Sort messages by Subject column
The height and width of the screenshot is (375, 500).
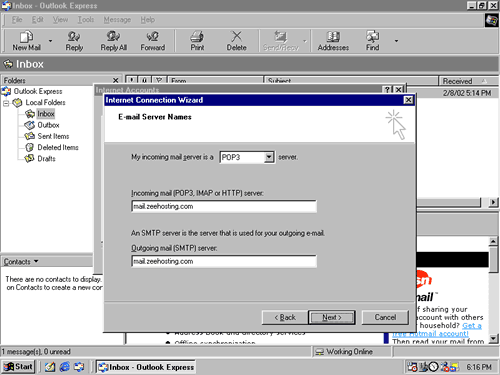click(x=351, y=81)
